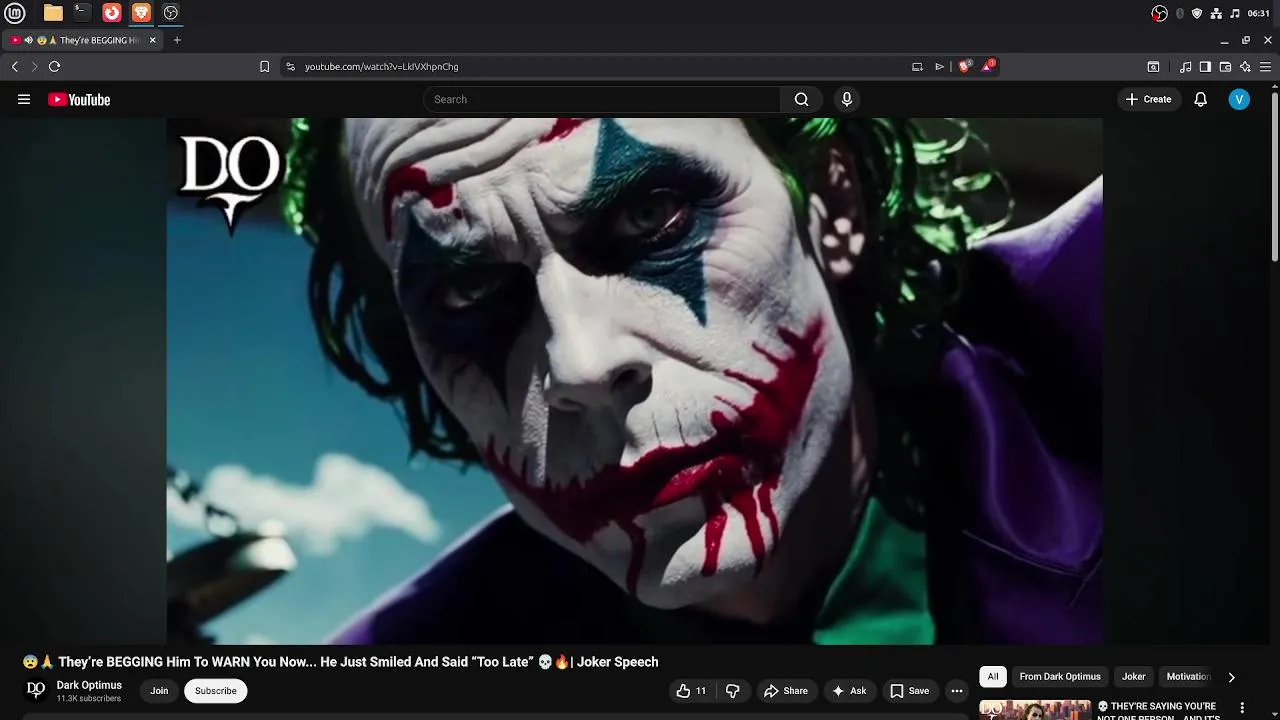Viewport: 1280px width, 720px height.
Task: Open the Linux Mint start menu
Action: pos(14,13)
